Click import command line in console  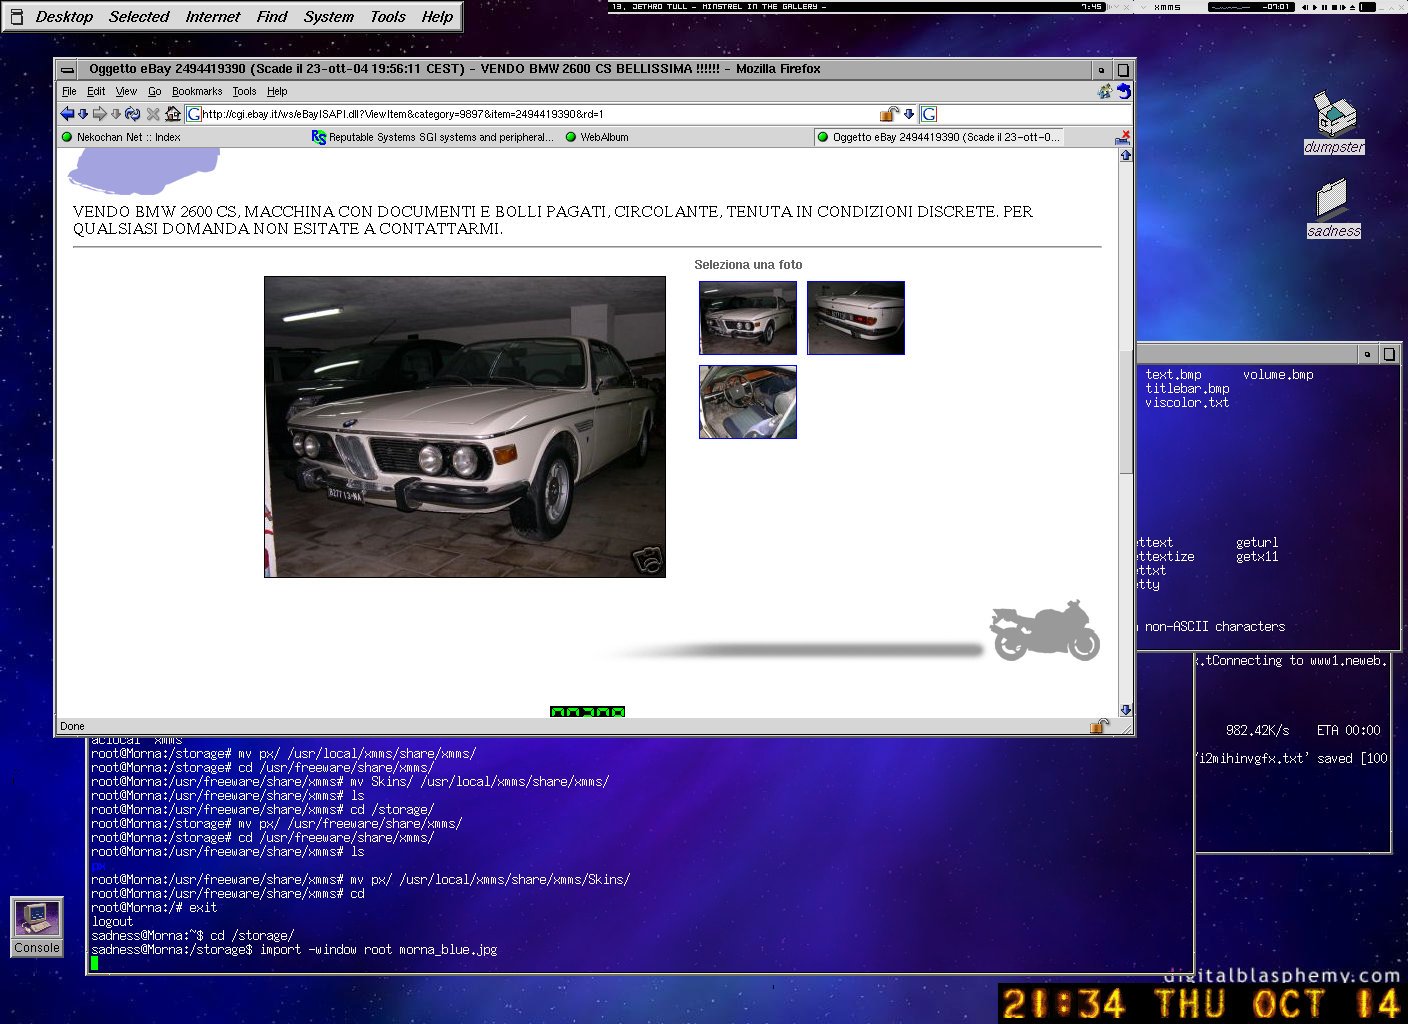point(294,950)
